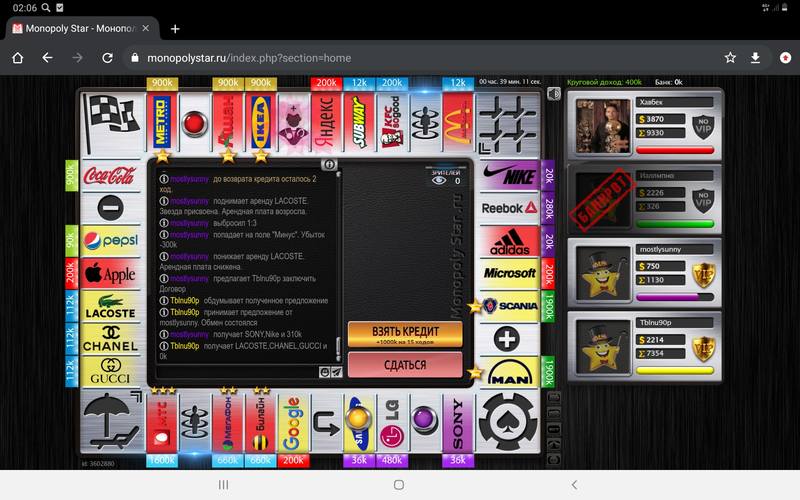The image size is (800, 500).
Task: Click the turn-arrow teleport cell
Action: click(326, 422)
